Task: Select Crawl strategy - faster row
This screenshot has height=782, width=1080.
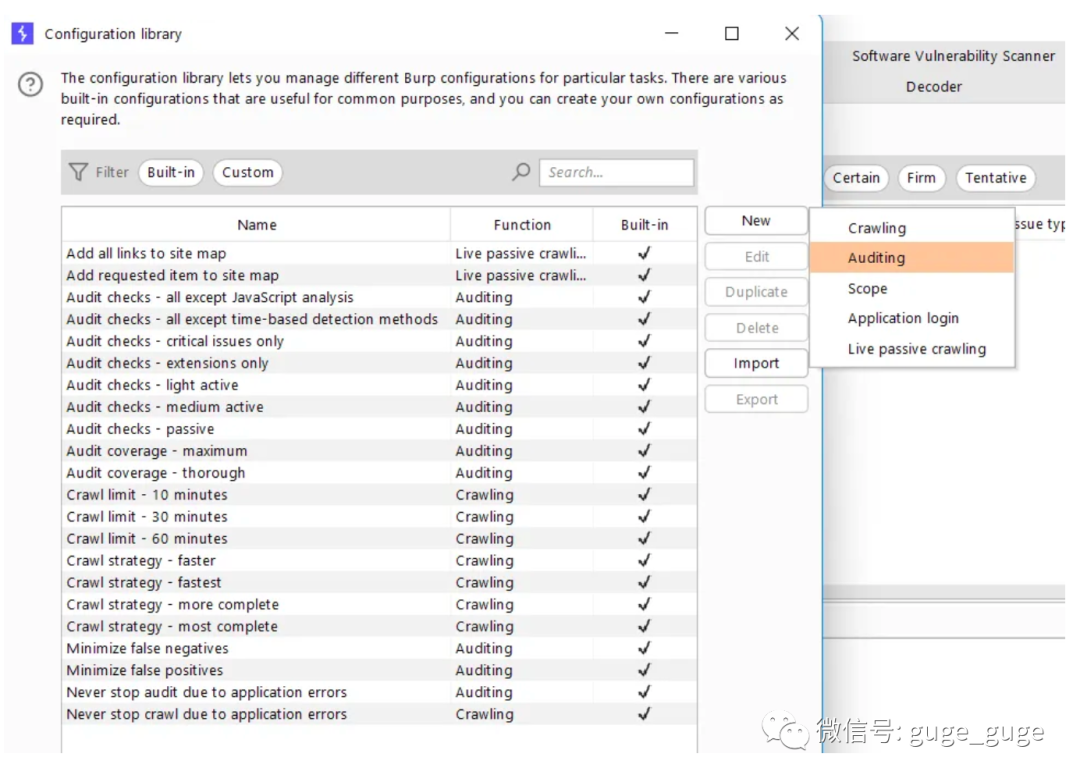Action: point(379,561)
